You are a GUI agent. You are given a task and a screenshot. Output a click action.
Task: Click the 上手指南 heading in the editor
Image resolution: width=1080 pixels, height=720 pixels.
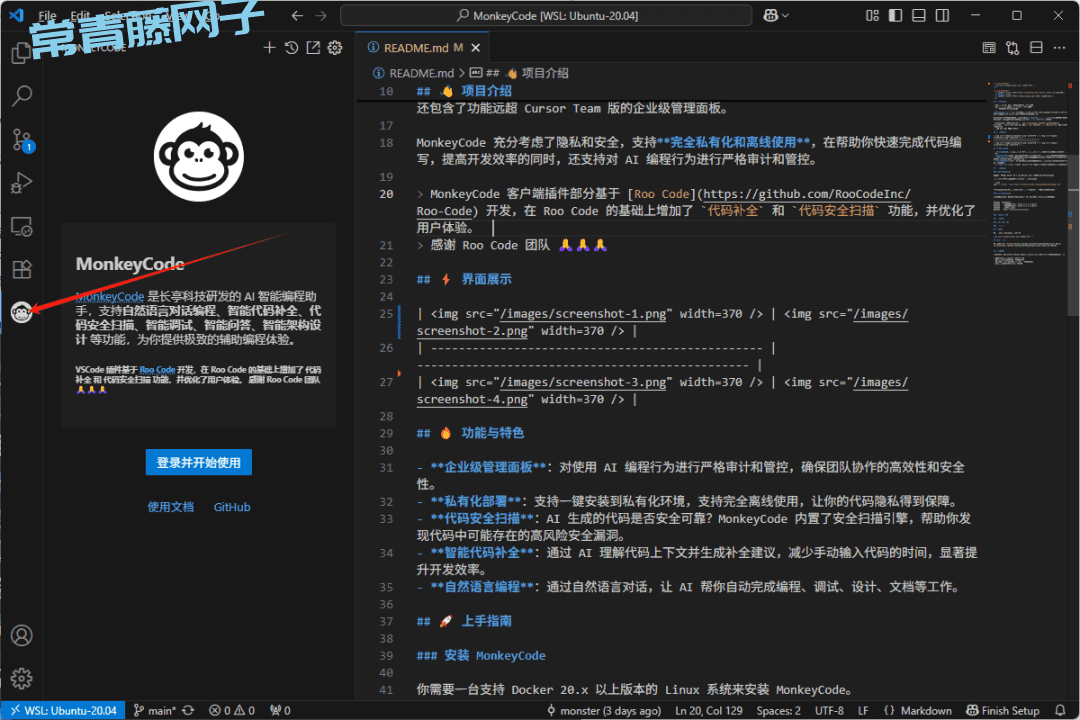click(x=486, y=621)
